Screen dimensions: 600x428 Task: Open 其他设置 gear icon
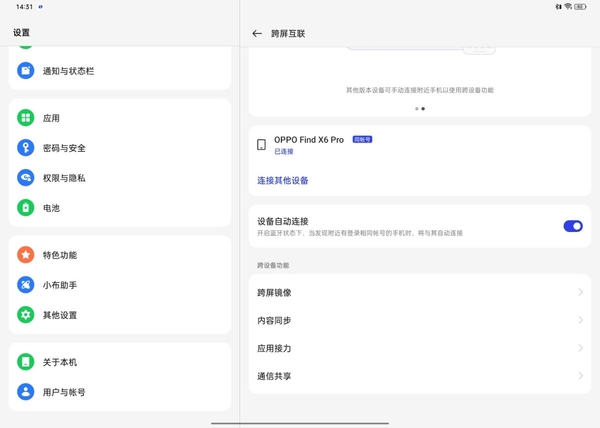(26, 315)
